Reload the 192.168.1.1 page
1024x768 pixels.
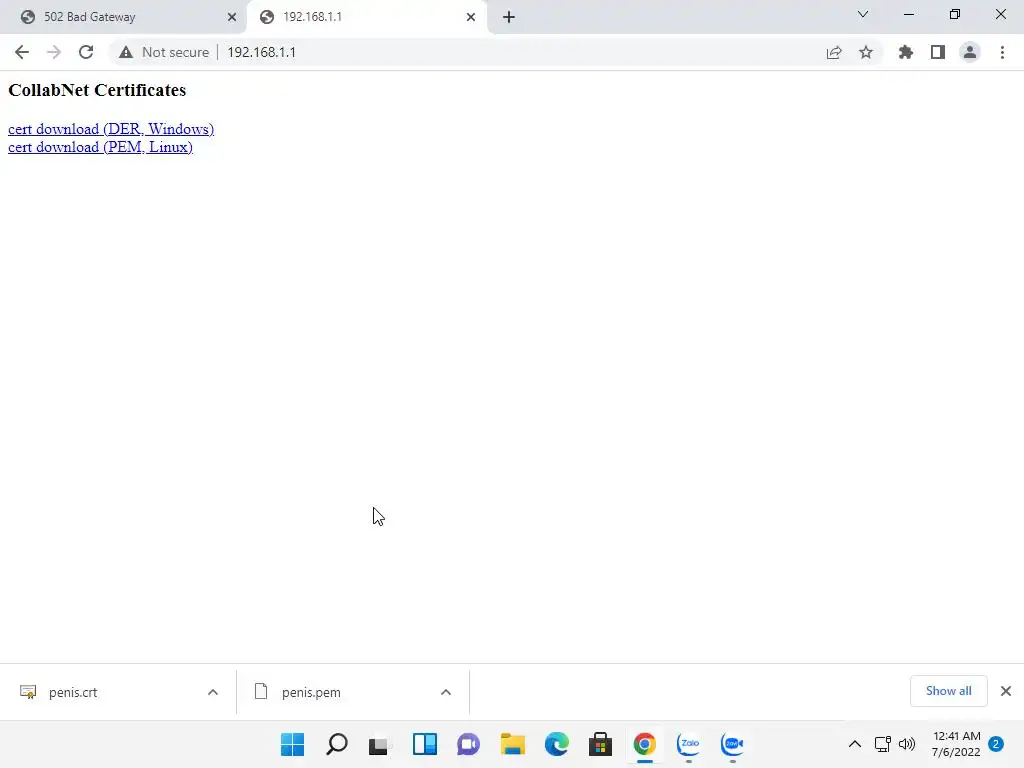86,52
